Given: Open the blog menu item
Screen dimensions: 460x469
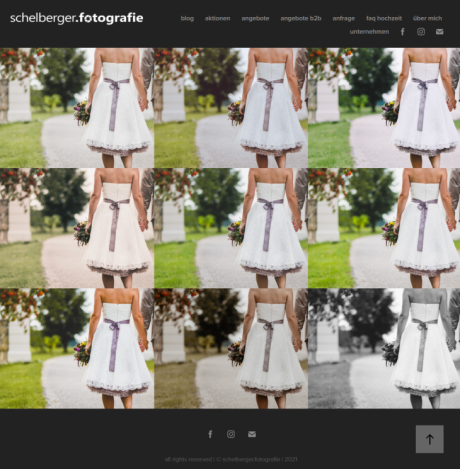Looking at the screenshot, I should pos(187,18).
